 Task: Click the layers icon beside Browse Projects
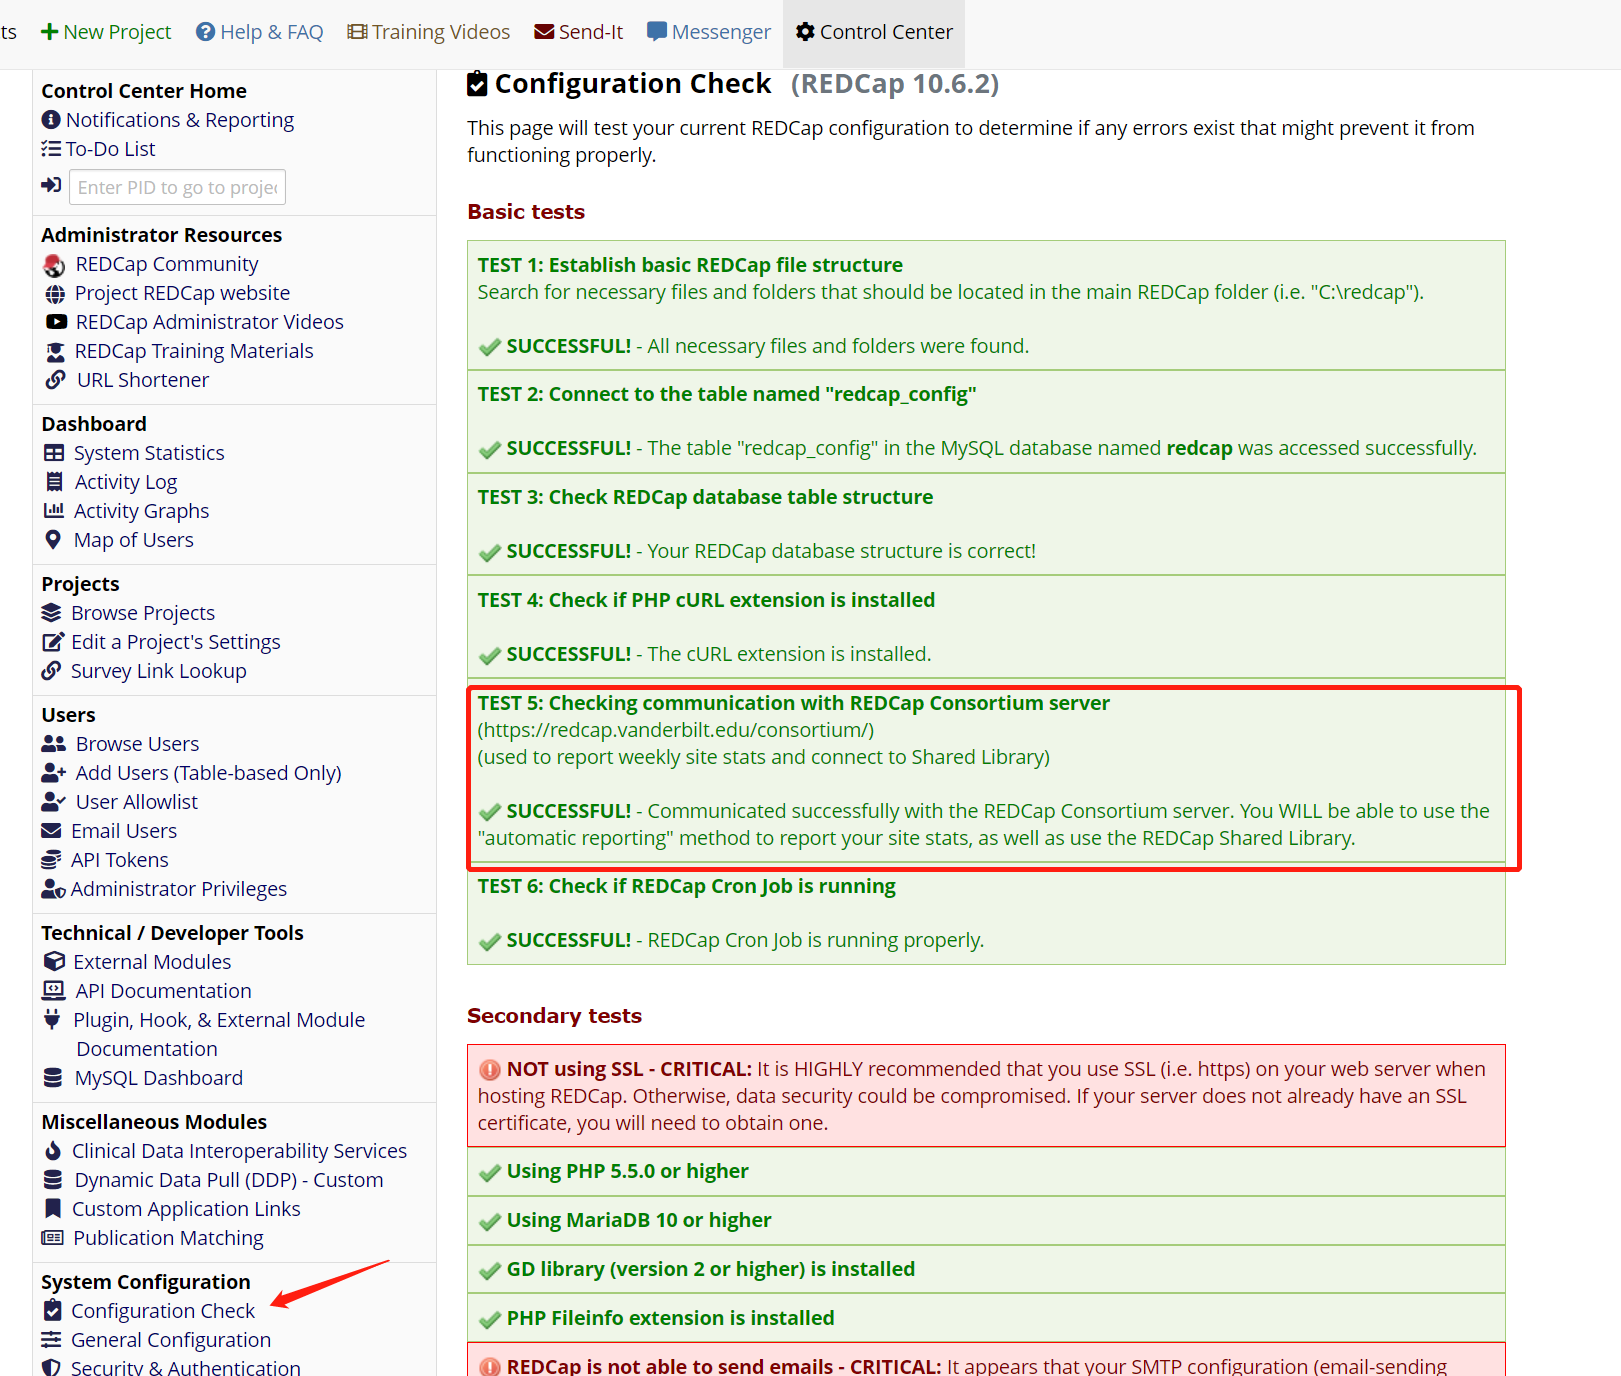click(52, 613)
